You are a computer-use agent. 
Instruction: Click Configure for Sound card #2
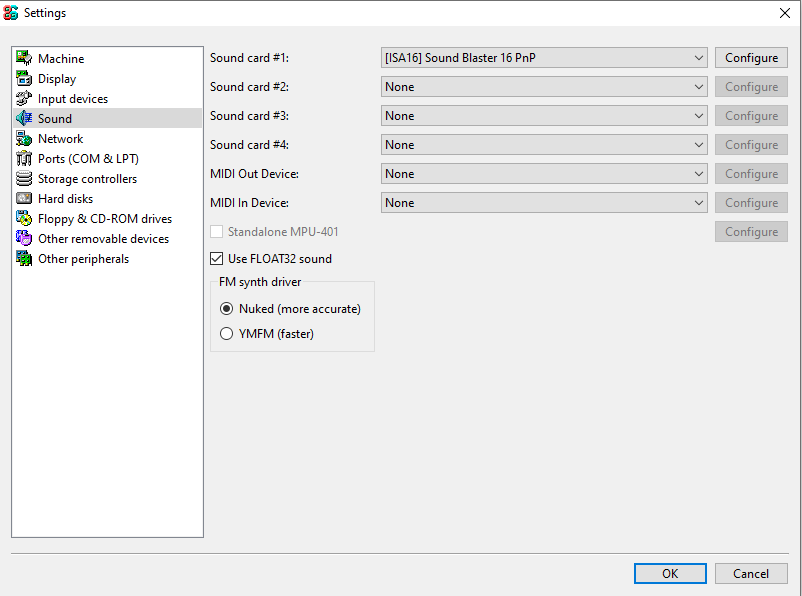point(751,87)
